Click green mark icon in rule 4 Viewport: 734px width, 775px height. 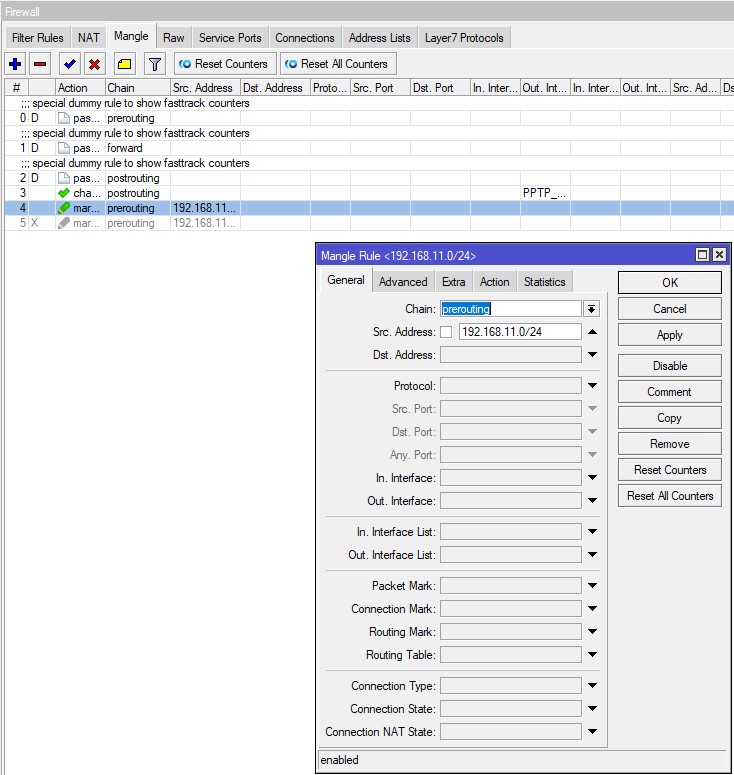pos(63,208)
